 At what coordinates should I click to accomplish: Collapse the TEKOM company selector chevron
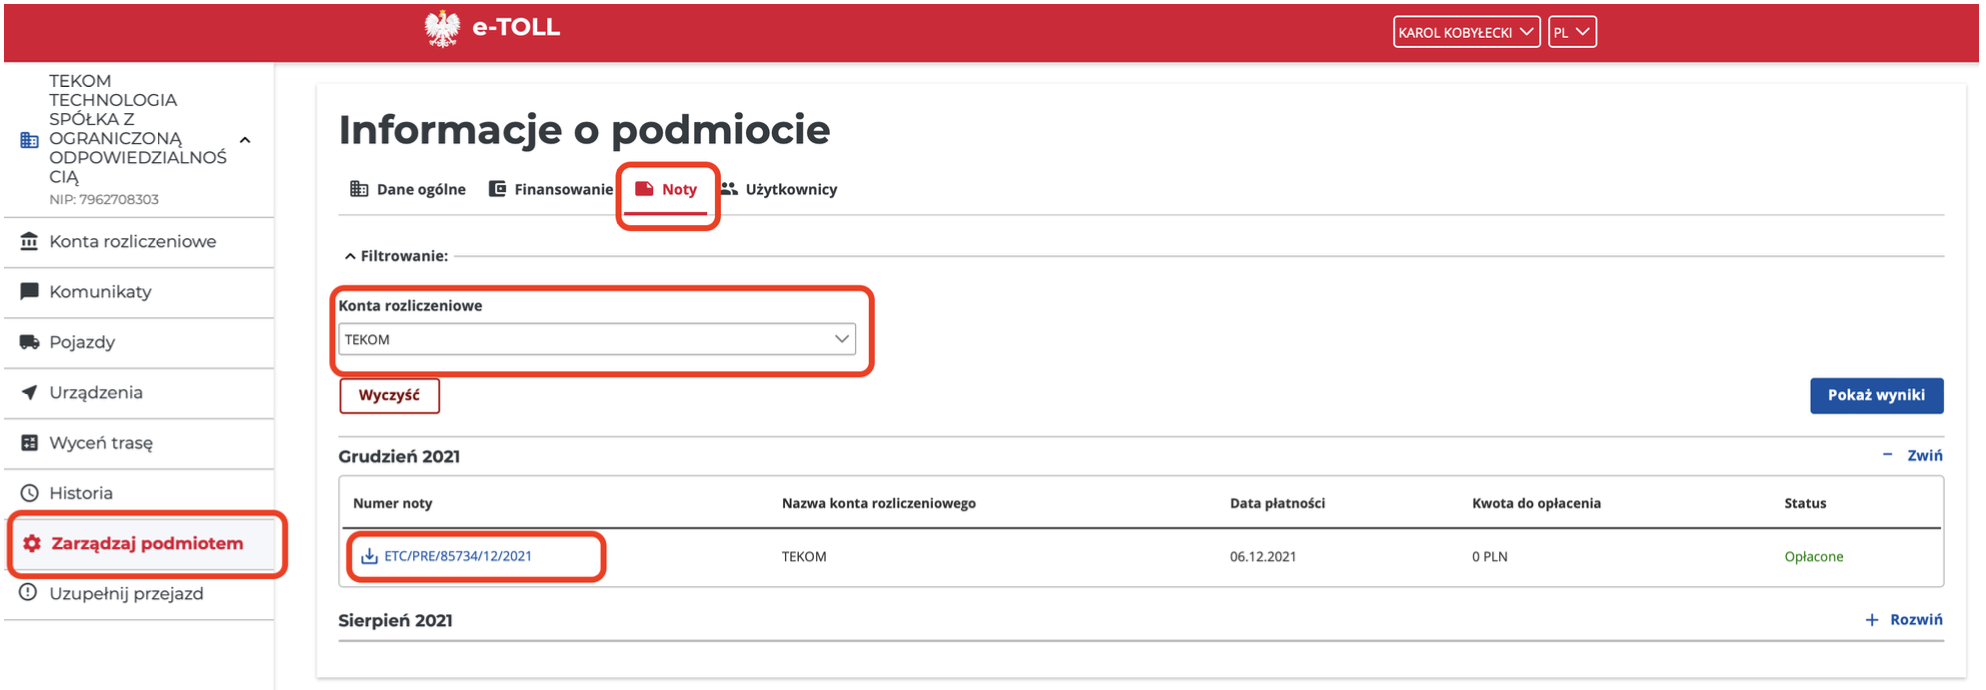pos(245,140)
